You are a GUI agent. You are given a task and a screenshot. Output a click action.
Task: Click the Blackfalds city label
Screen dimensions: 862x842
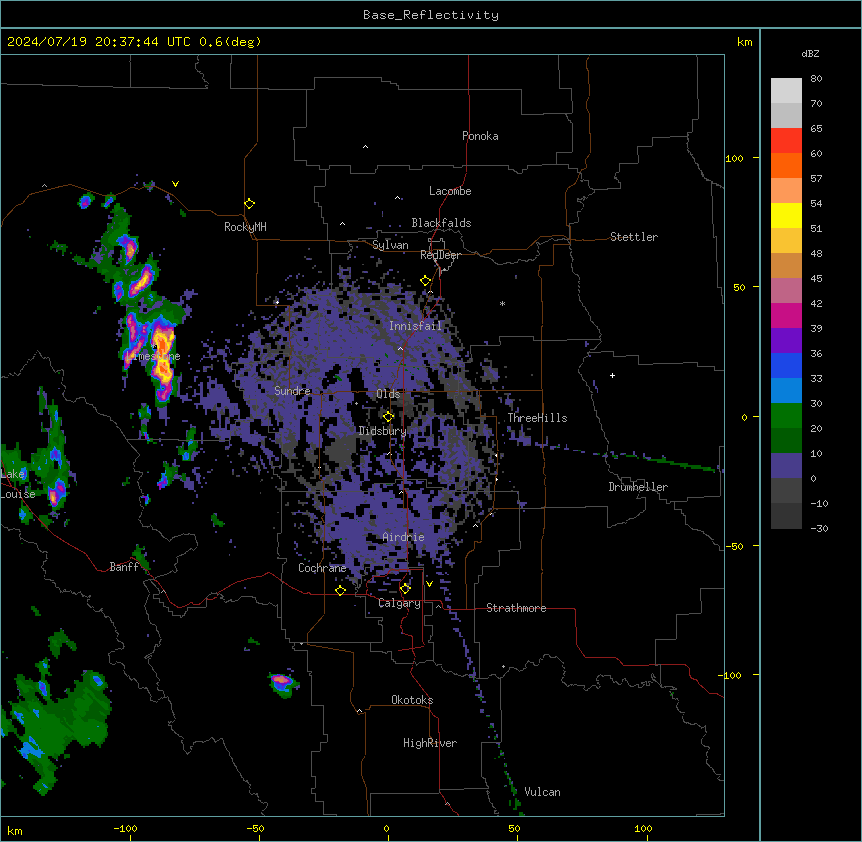tap(441, 223)
